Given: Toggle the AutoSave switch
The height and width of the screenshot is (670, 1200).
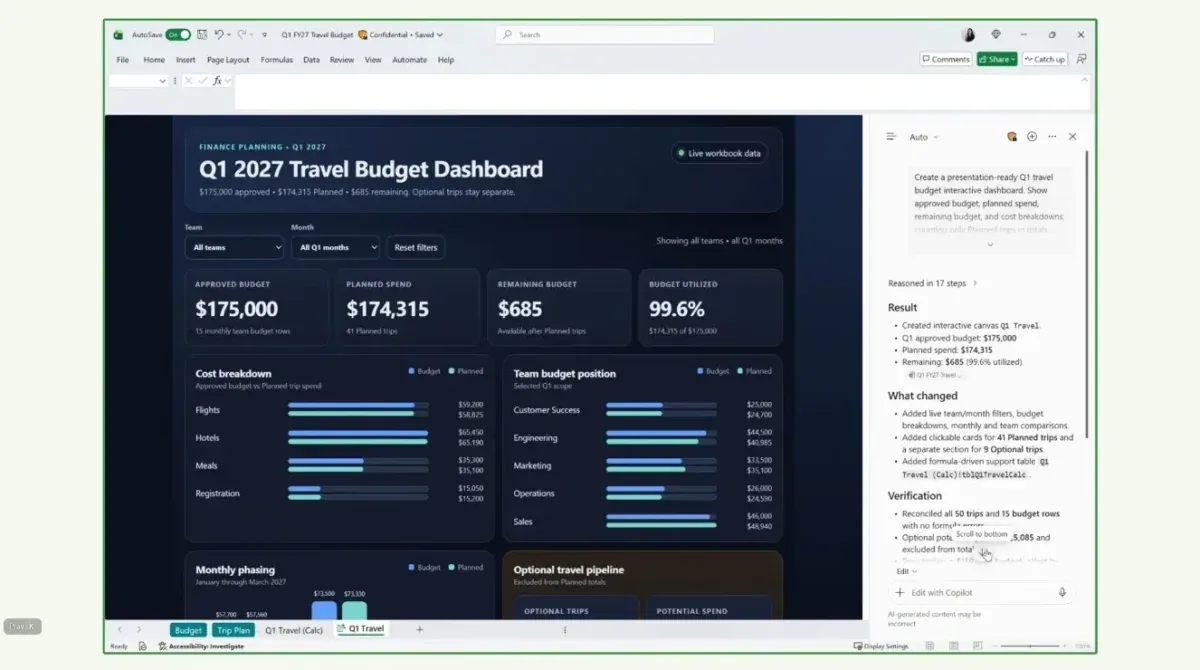Looking at the screenshot, I should coord(178,35).
